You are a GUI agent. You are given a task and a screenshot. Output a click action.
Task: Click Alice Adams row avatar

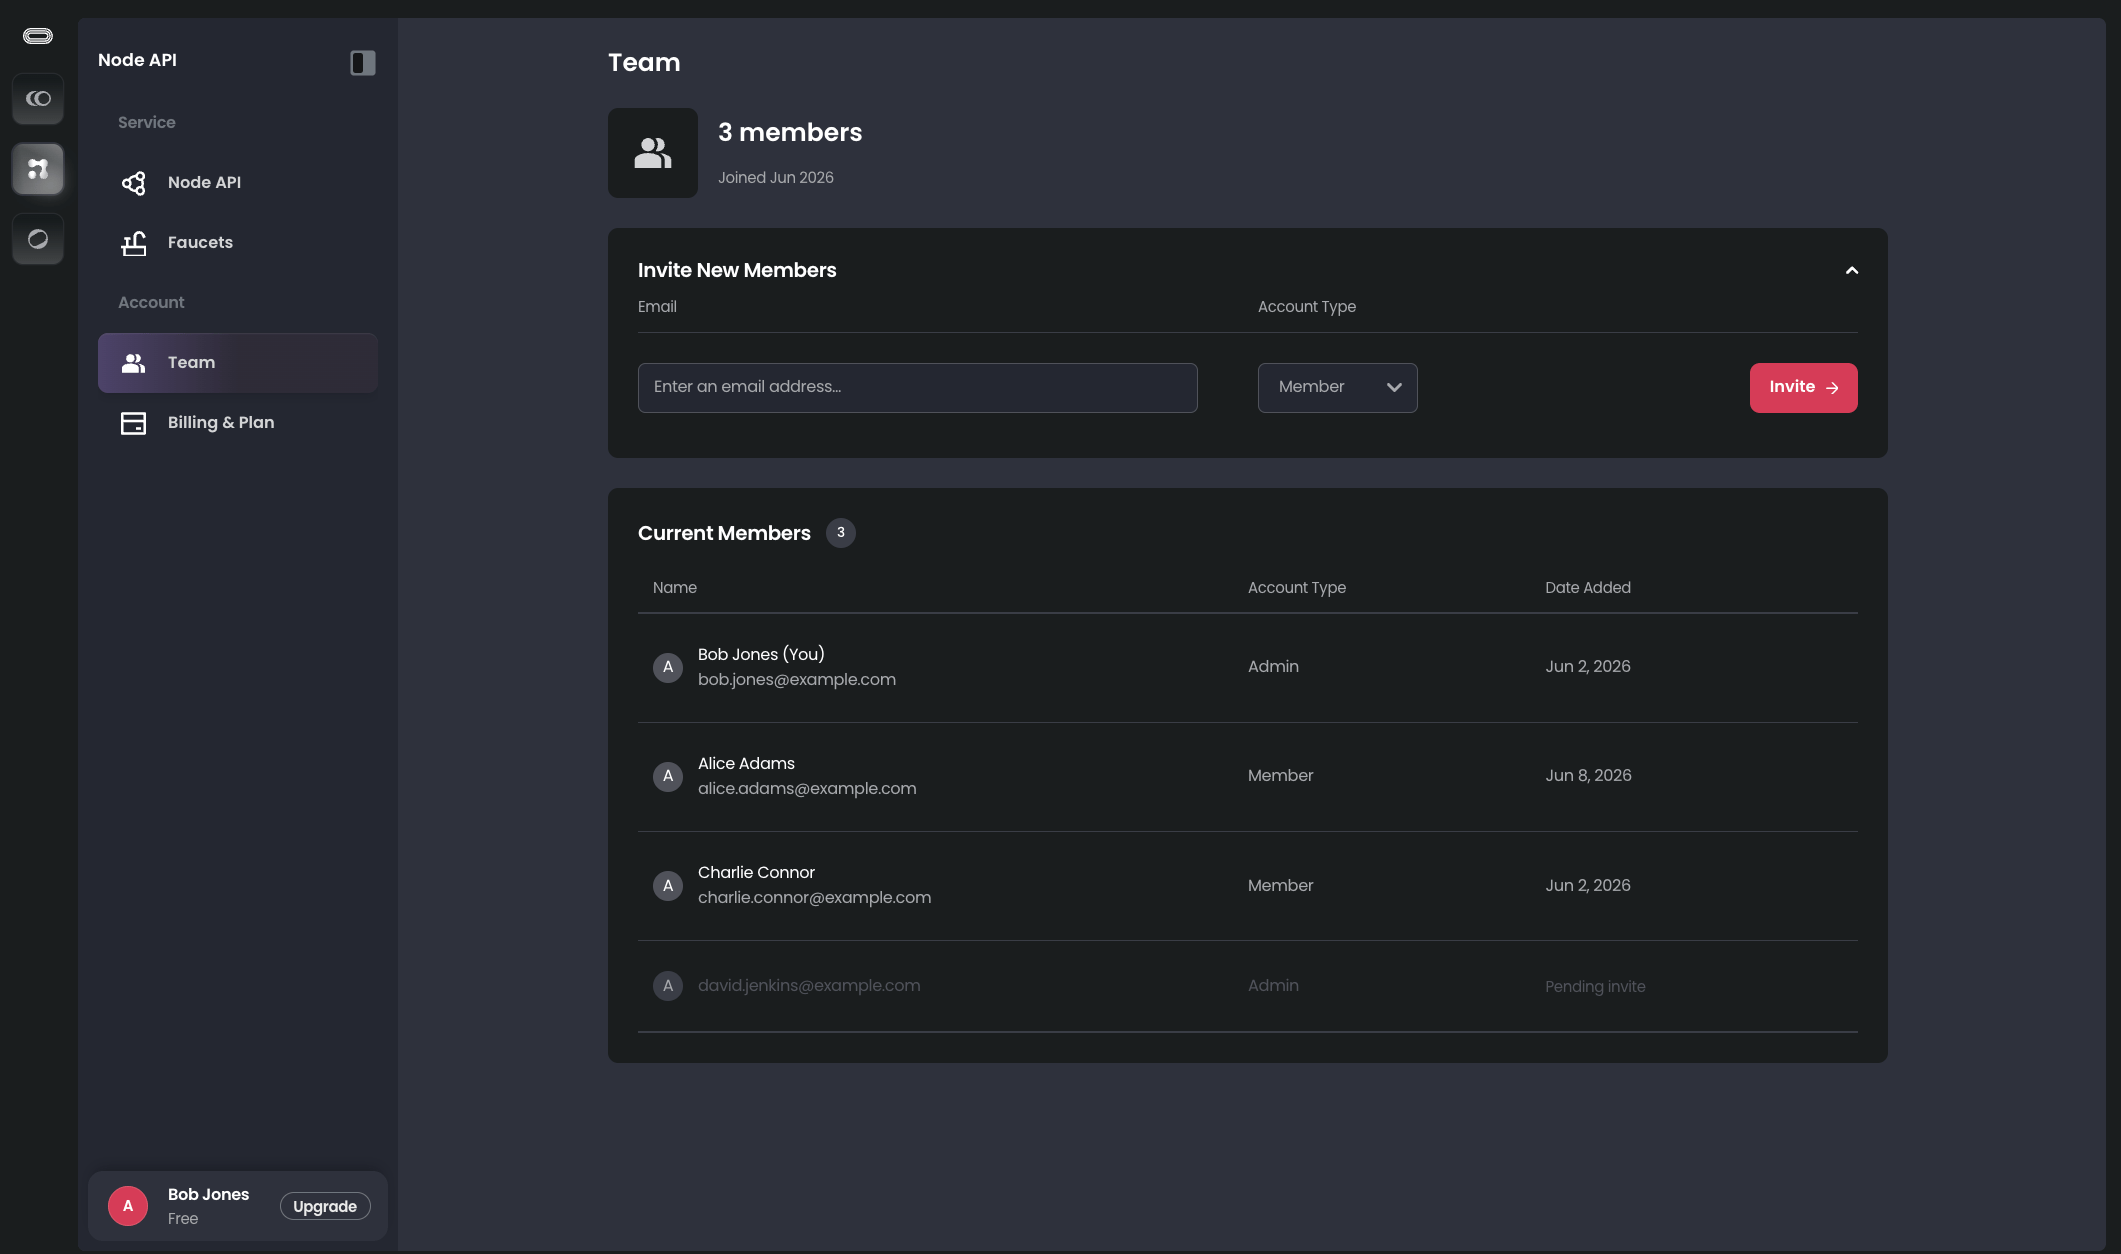point(668,777)
